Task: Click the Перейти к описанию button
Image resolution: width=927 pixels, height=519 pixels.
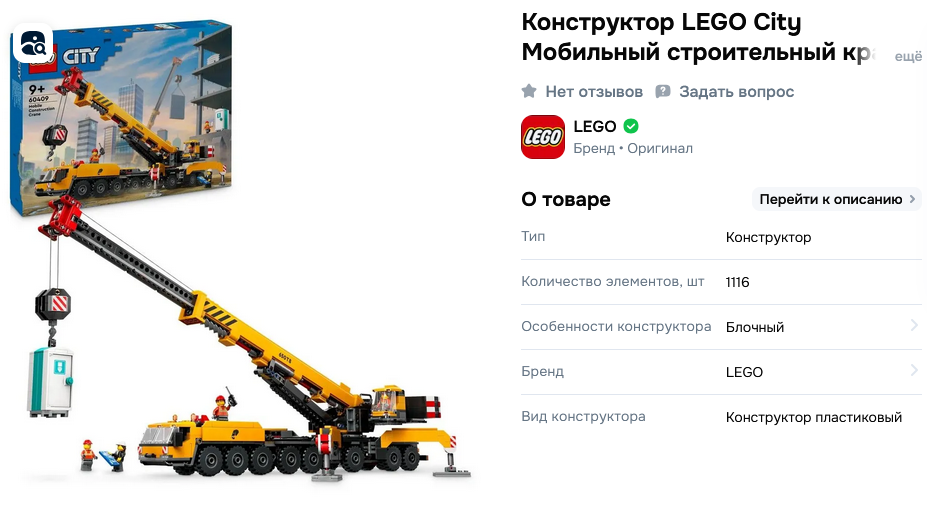Action: click(837, 199)
